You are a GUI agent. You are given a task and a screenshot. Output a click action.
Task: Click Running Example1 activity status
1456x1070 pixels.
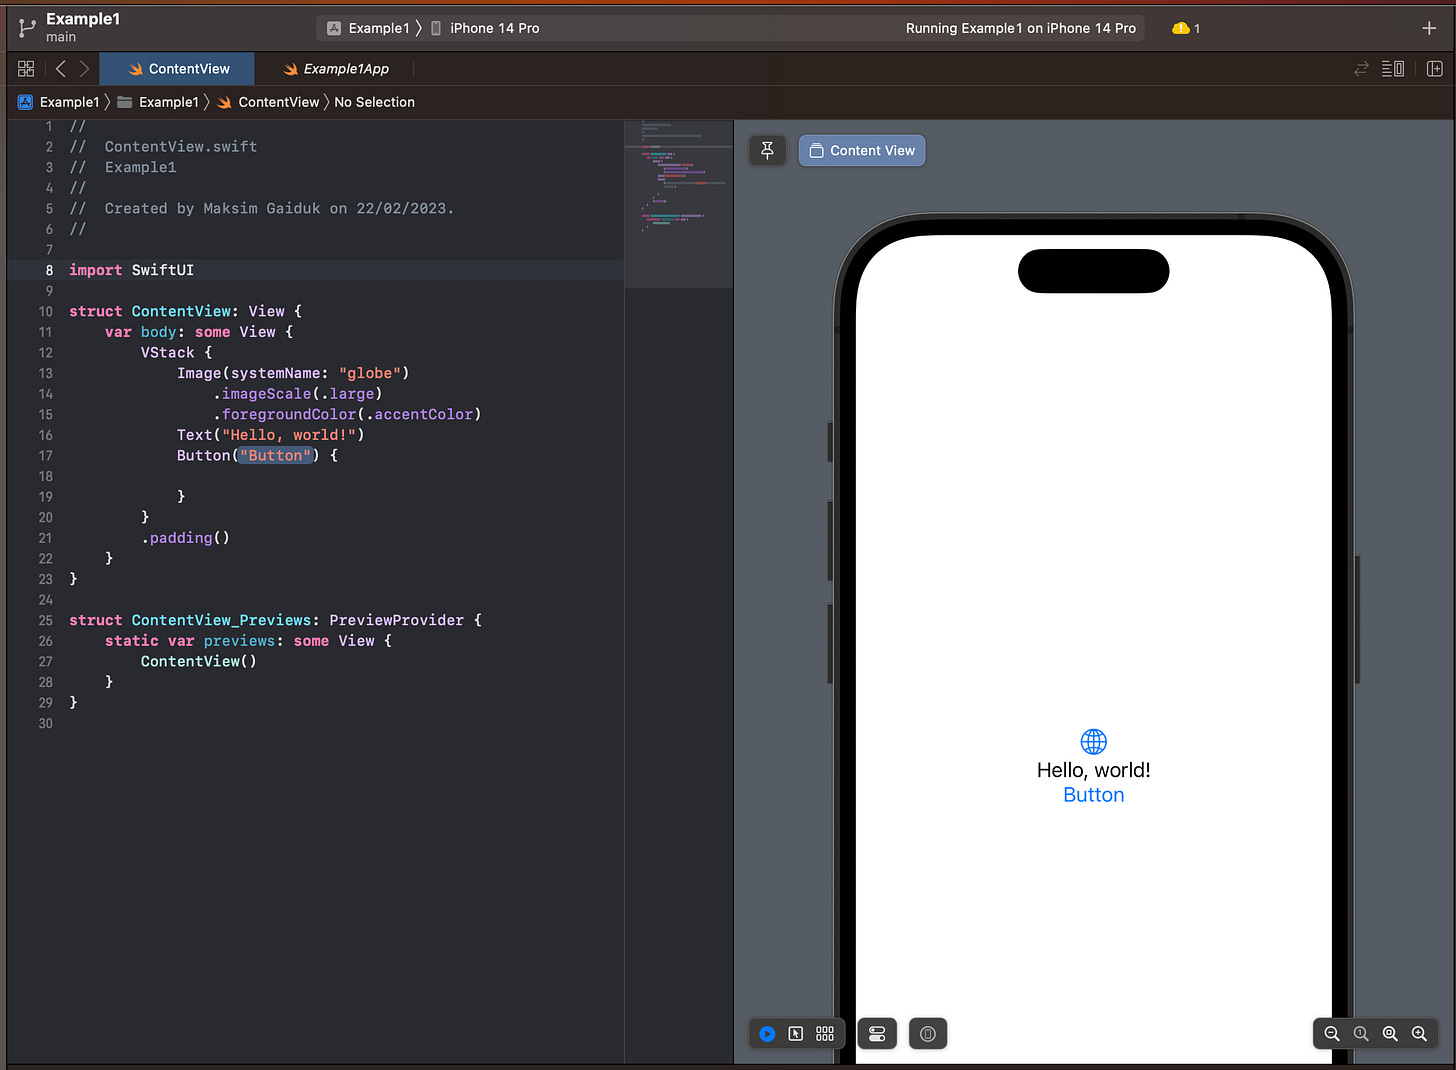pyautogui.click(x=1021, y=28)
